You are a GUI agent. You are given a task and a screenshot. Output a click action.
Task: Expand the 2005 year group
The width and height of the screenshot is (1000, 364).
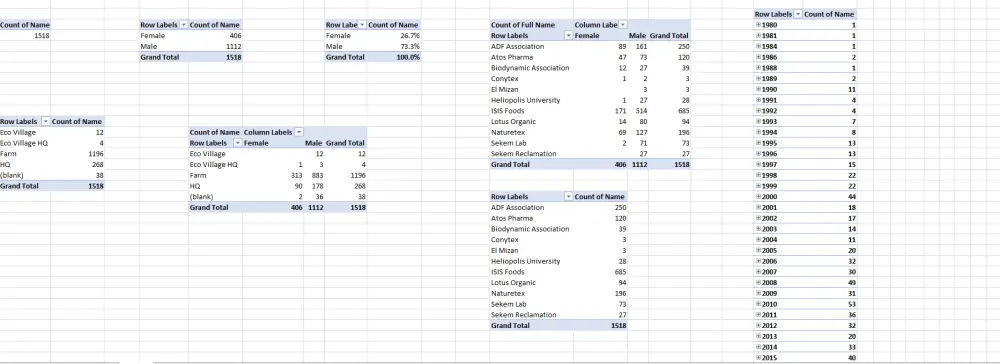click(x=759, y=250)
